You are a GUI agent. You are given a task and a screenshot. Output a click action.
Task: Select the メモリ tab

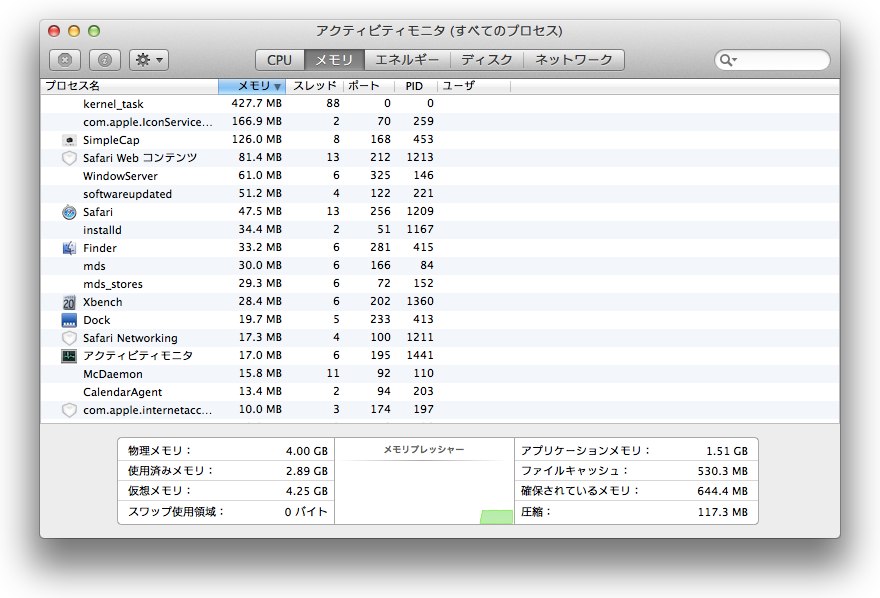(x=334, y=60)
